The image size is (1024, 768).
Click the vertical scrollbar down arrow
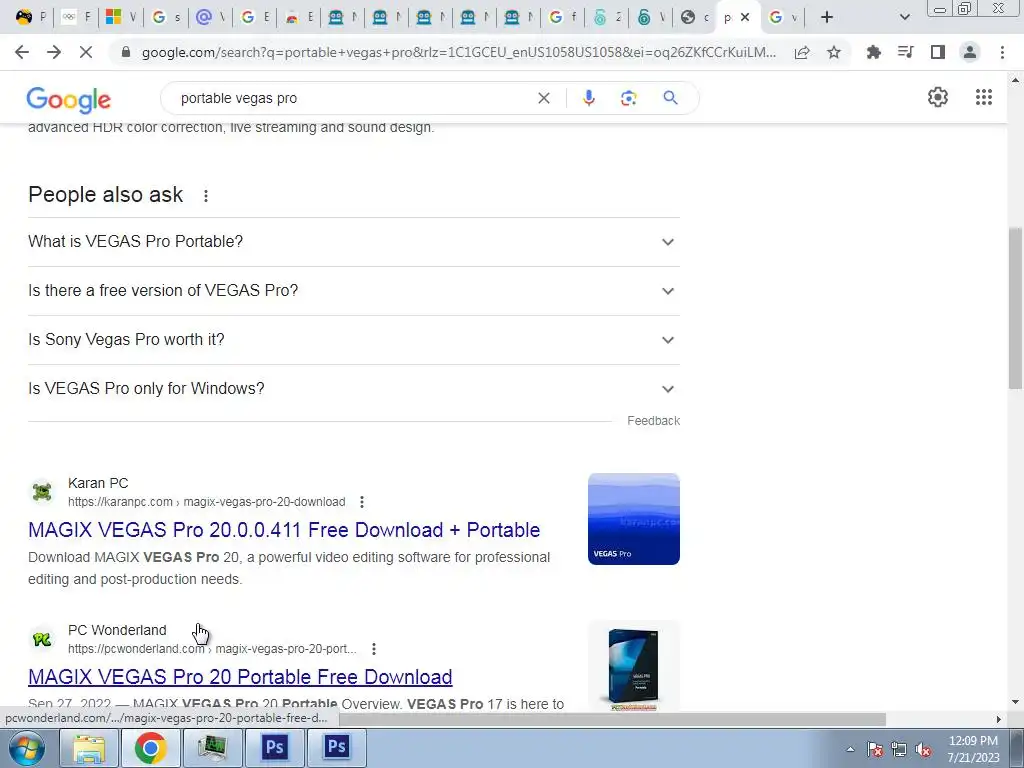[x=1016, y=702]
